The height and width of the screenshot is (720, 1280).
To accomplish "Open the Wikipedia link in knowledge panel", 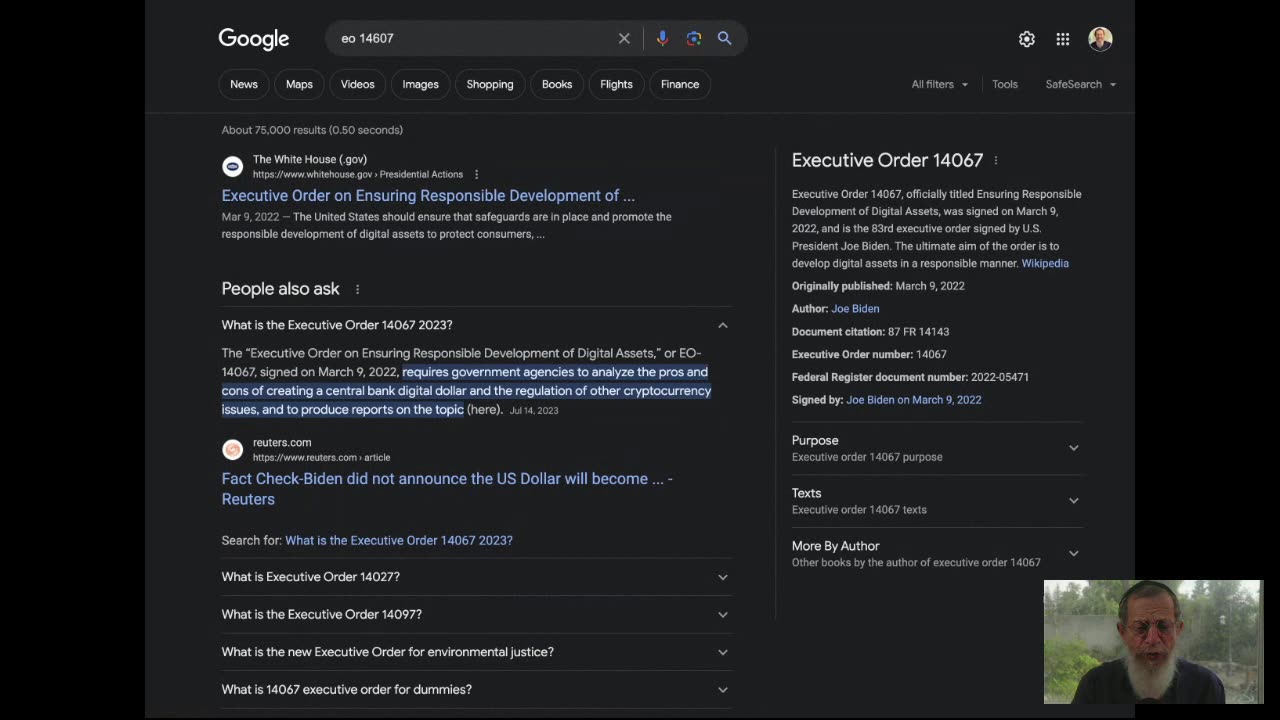I will [1045, 263].
